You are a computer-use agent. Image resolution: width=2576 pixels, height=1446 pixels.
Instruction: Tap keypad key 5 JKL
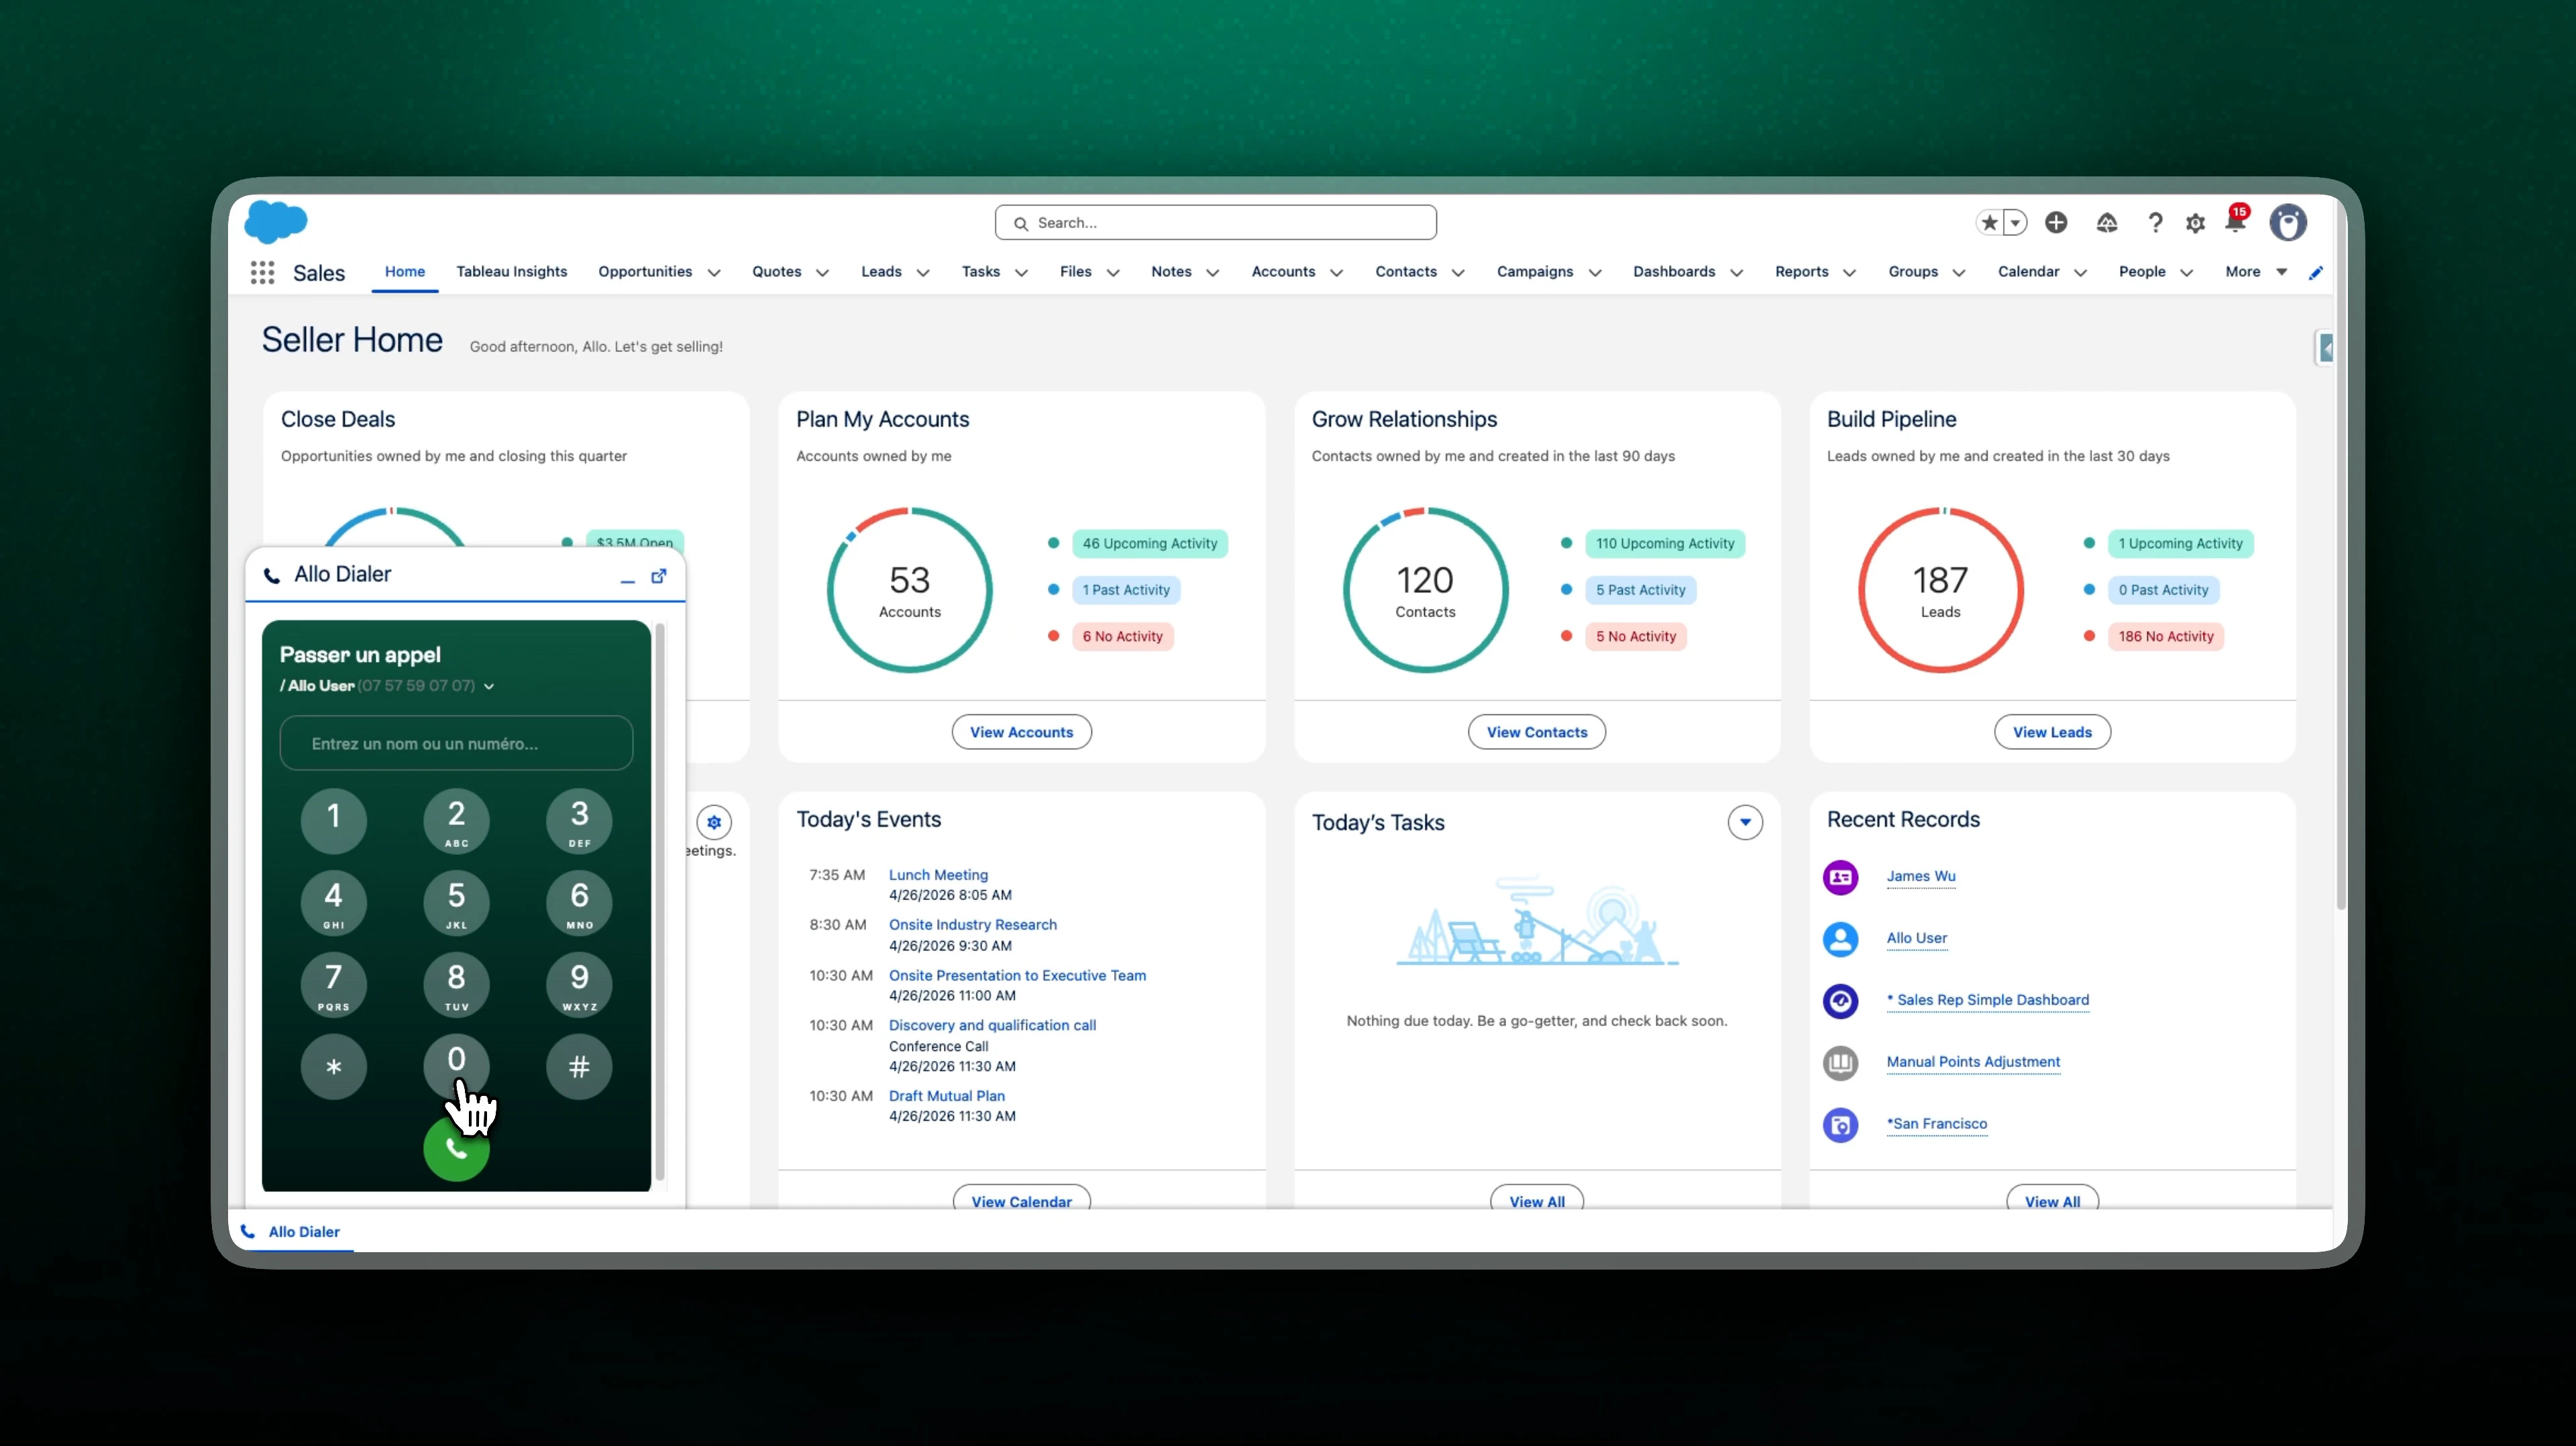tap(456, 902)
